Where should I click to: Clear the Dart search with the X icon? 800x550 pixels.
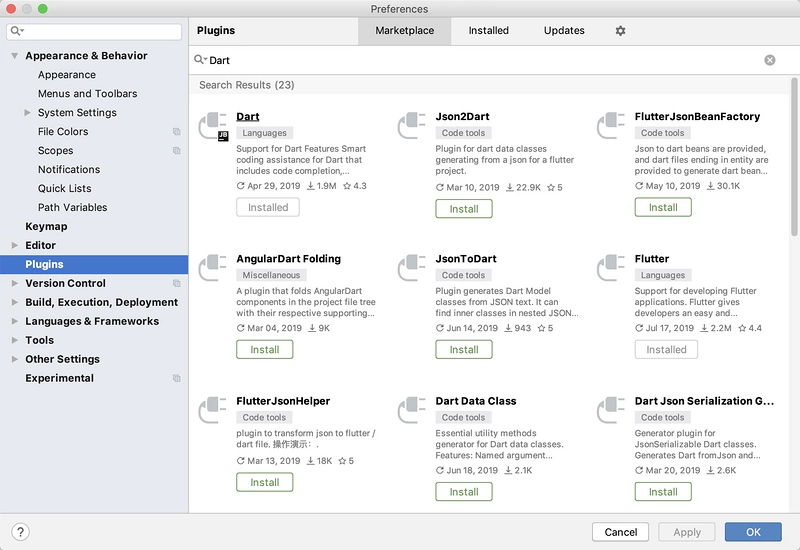769,60
